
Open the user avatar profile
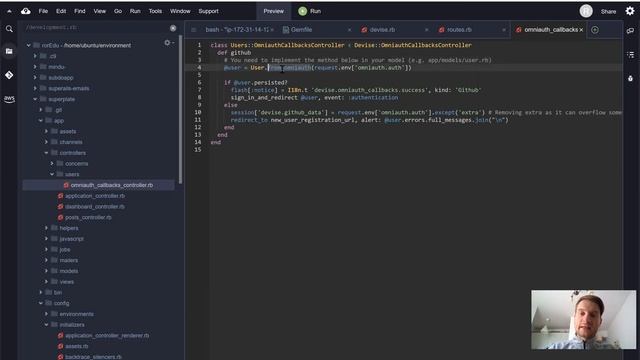click(x=586, y=11)
